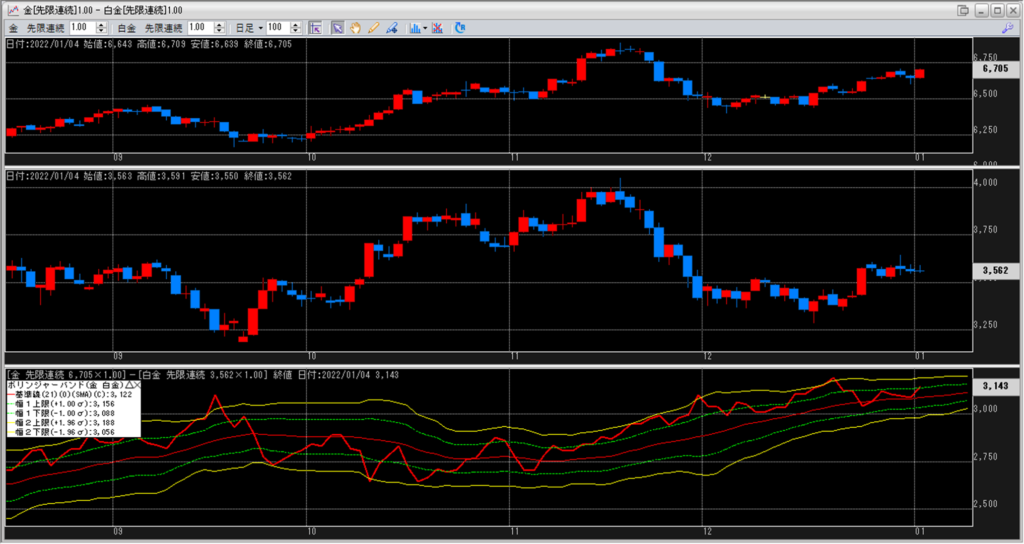The height and width of the screenshot is (544, 1024).
Task: Open the bar chart indicator tool
Action: coord(414,27)
